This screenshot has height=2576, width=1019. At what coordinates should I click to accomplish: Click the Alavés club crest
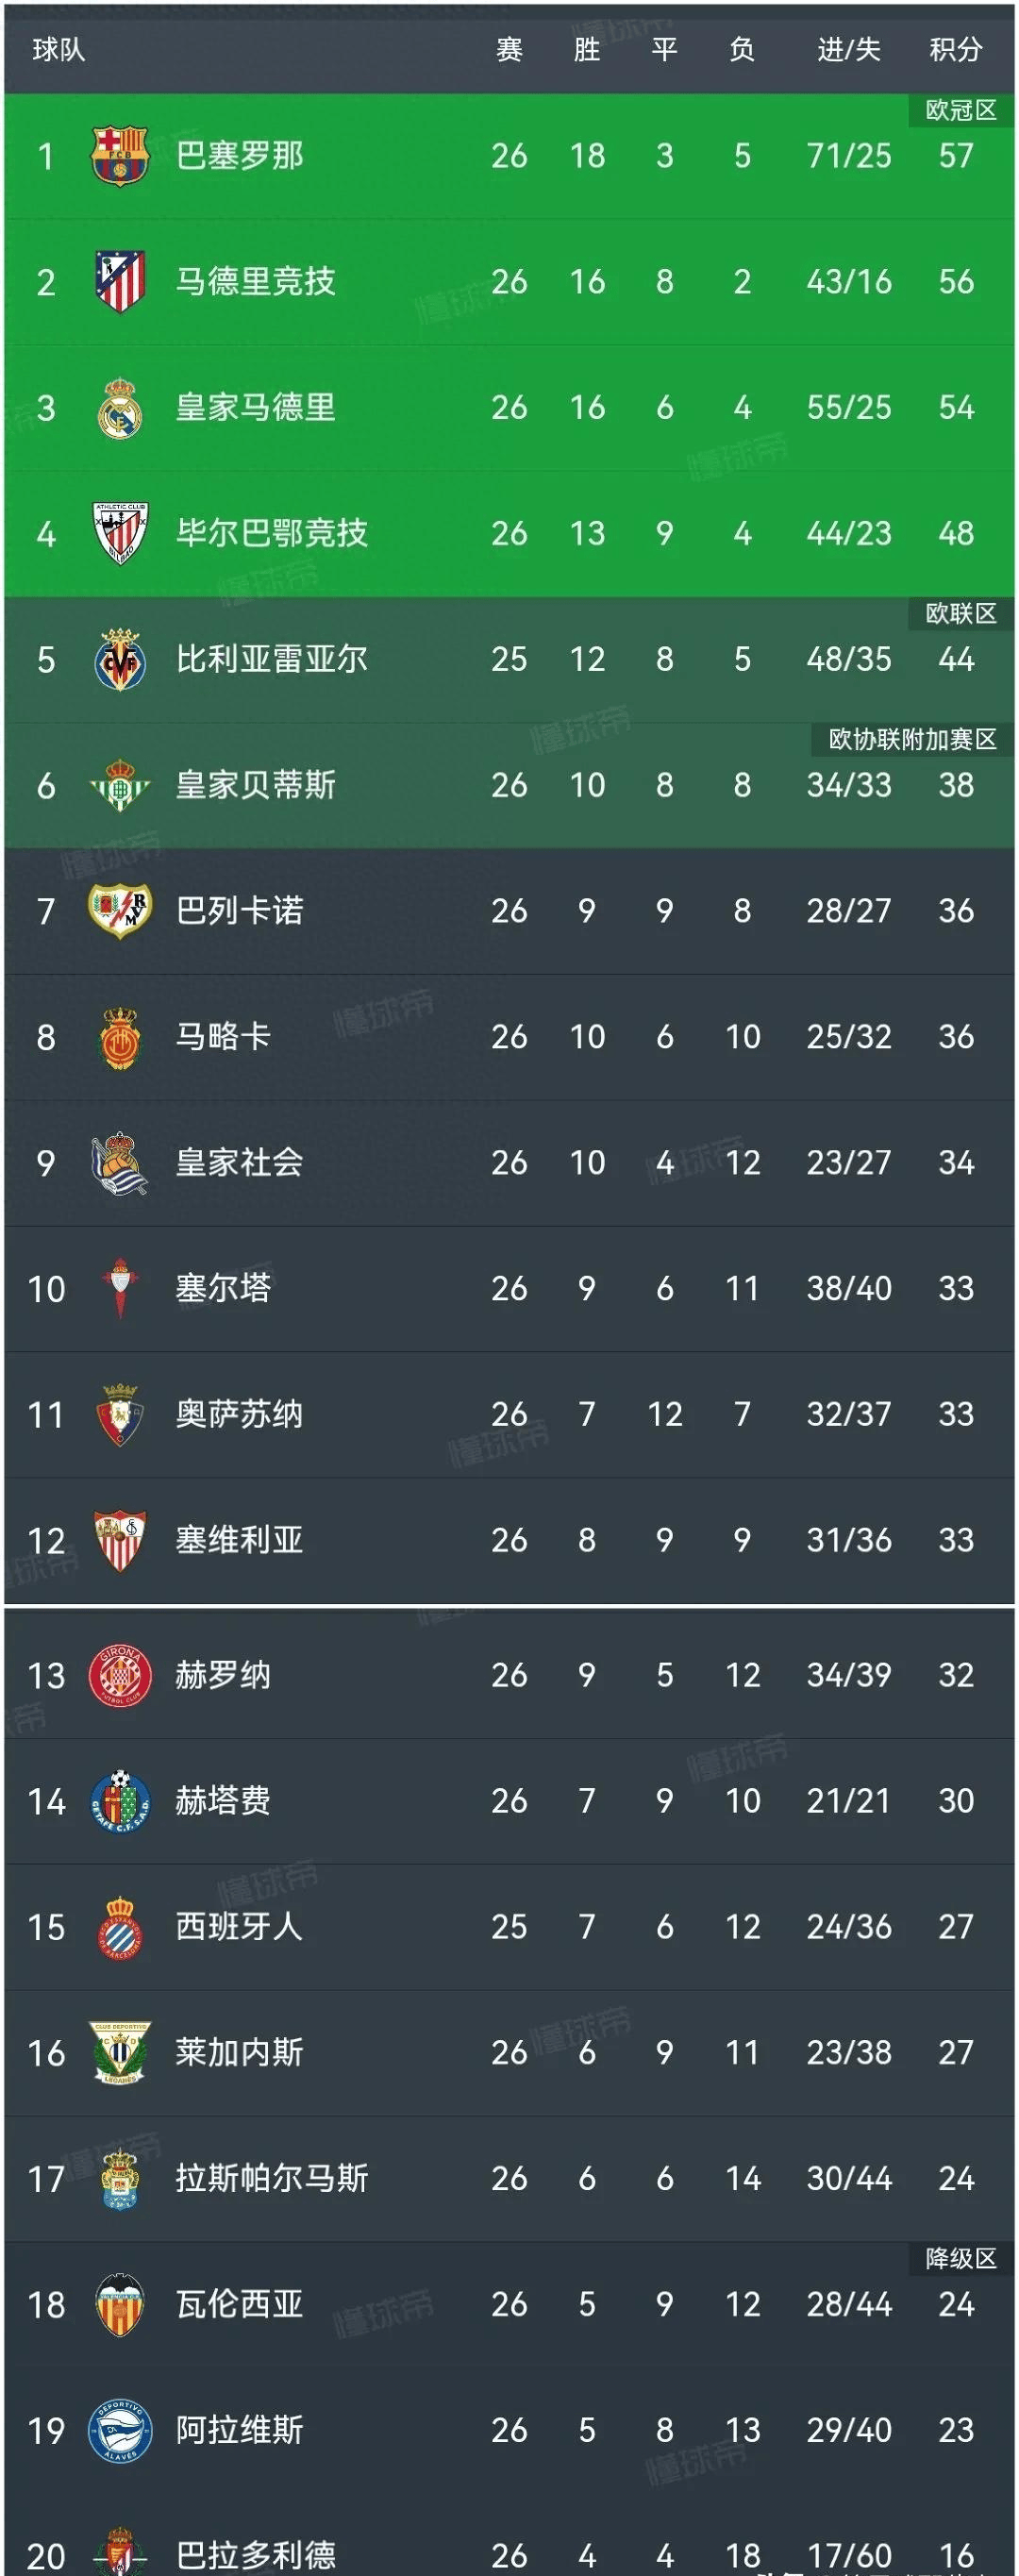(x=120, y=2430)
